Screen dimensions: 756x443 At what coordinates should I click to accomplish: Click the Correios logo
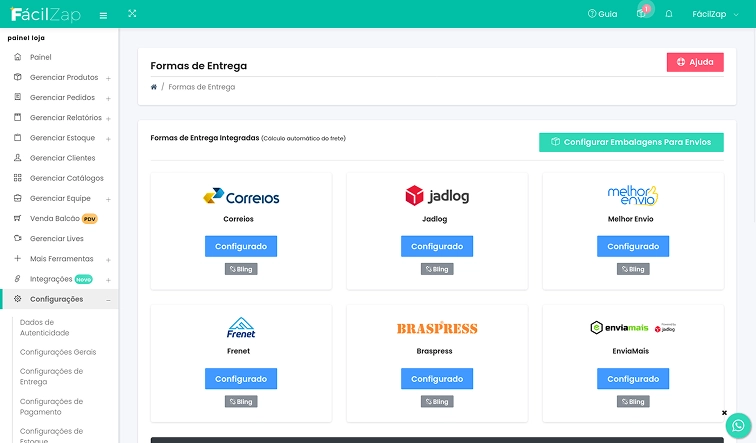241,196
